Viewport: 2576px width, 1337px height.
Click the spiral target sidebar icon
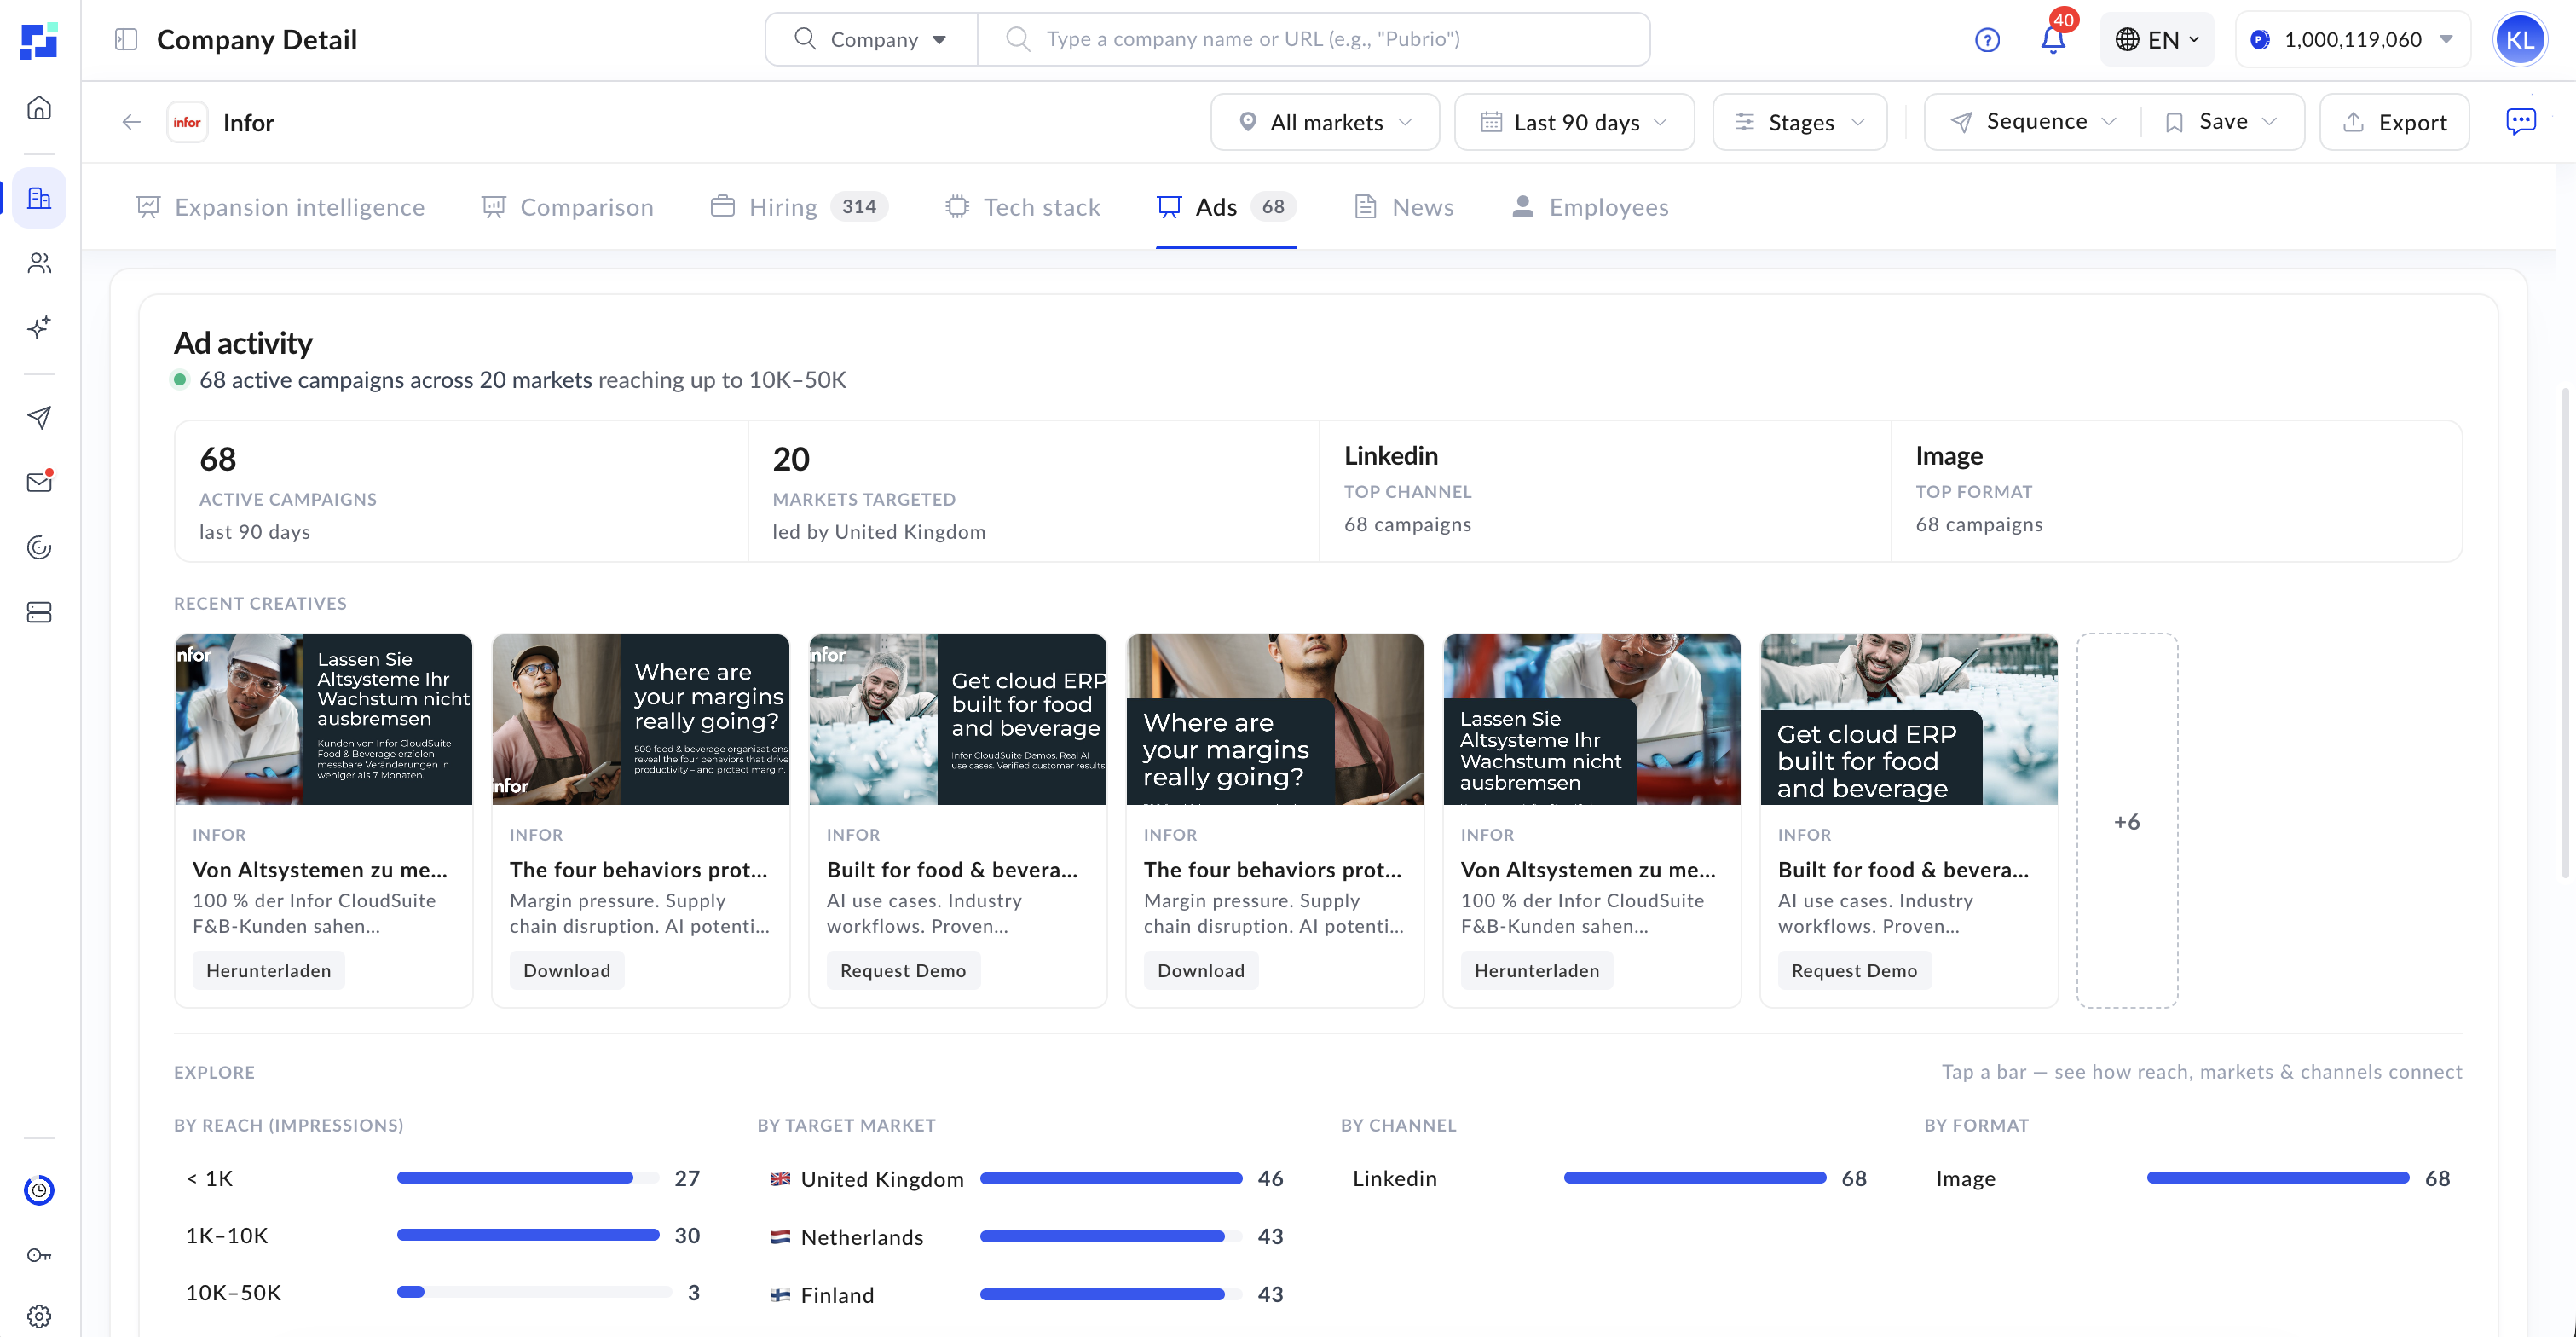(x=39, y=547)
